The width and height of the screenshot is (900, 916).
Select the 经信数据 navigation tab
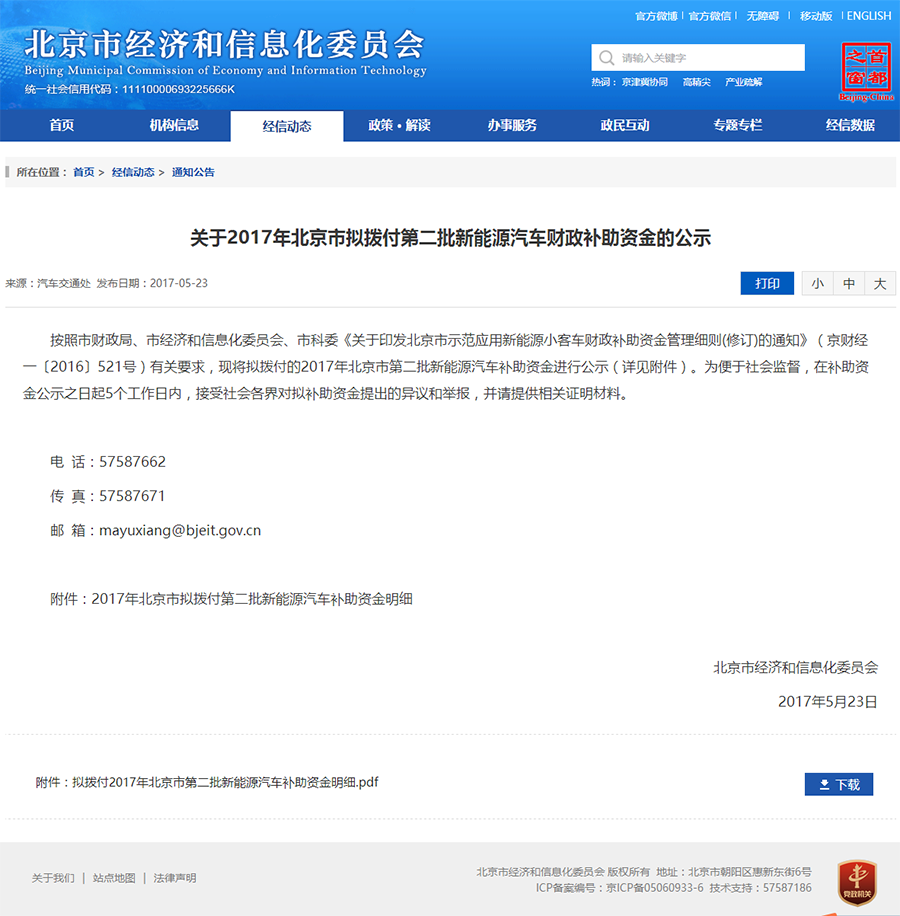pos(850,125)
